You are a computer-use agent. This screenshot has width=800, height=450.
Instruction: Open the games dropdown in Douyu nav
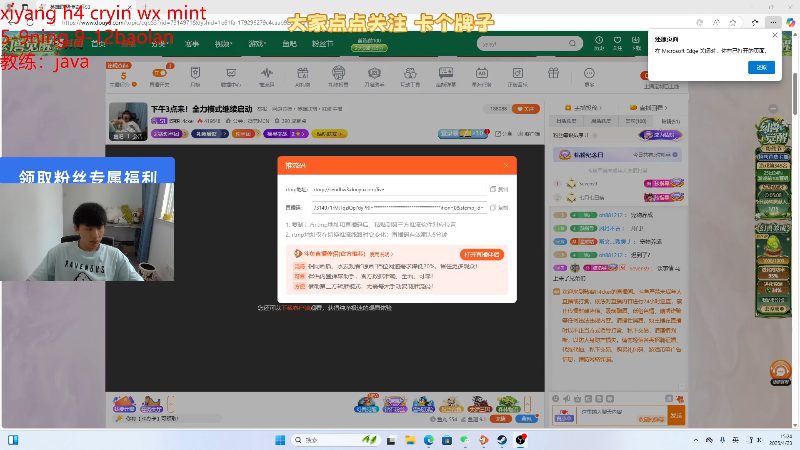tap(257, 44)
